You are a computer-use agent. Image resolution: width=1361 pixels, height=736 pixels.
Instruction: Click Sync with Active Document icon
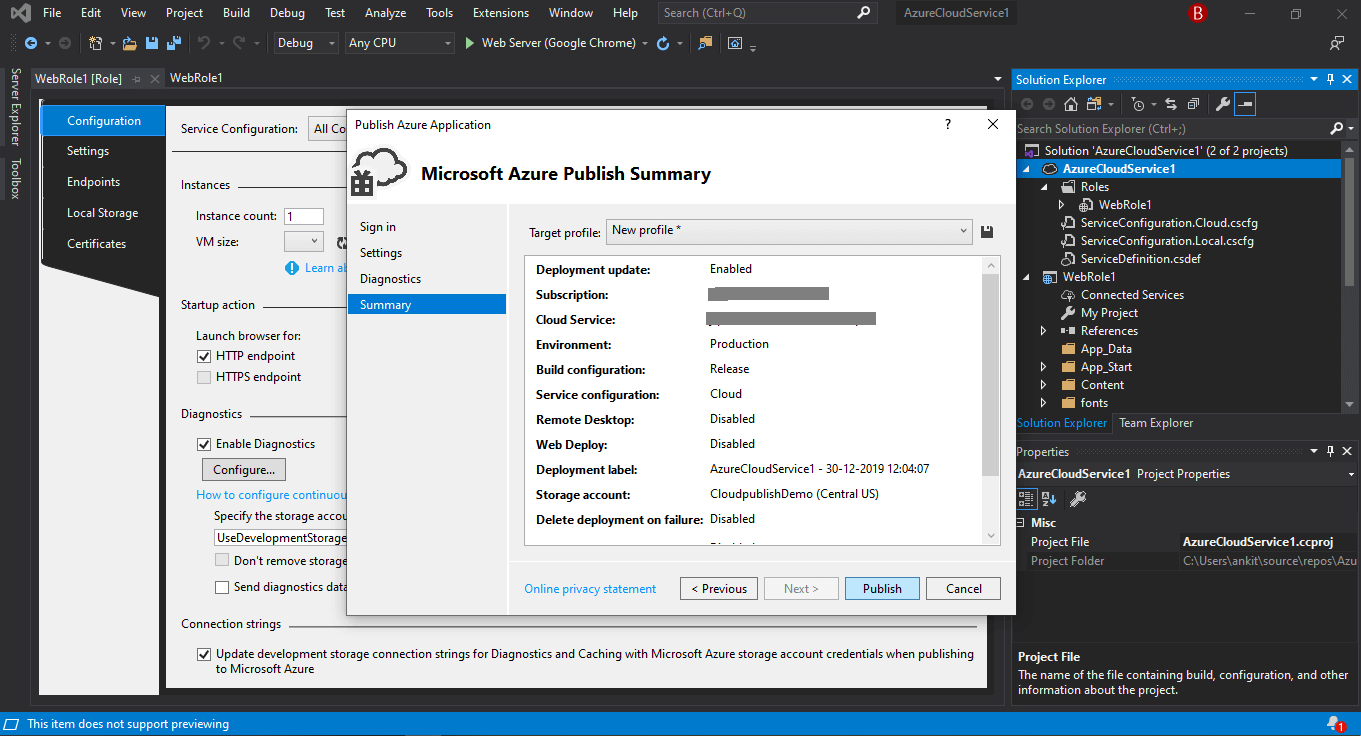[1171, 104]
